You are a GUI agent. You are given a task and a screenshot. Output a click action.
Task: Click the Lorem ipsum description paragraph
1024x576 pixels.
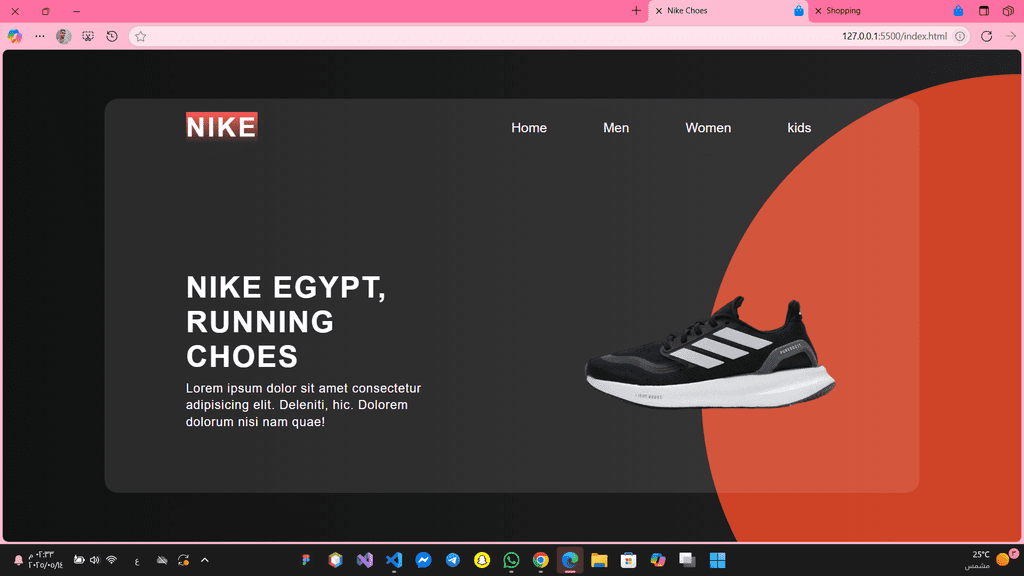[x=303, y=405]
